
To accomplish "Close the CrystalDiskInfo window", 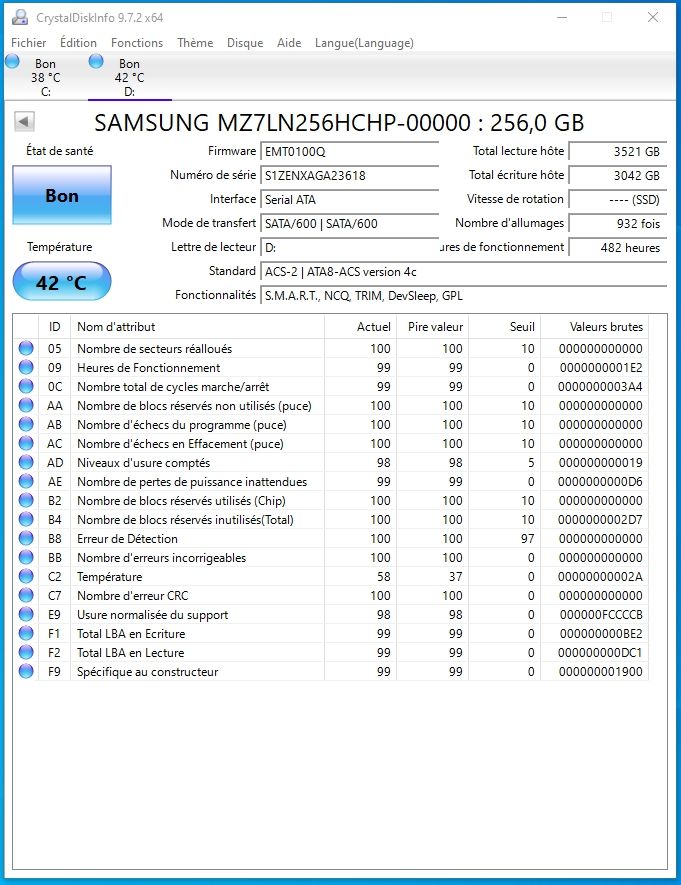I will pos(653,17).
